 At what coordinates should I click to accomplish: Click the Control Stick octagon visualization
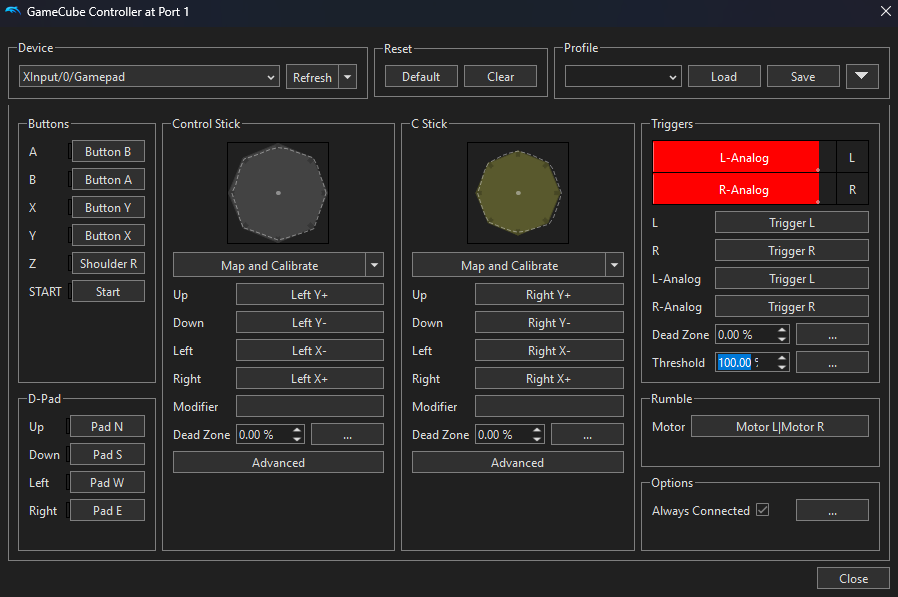[278, 193]
